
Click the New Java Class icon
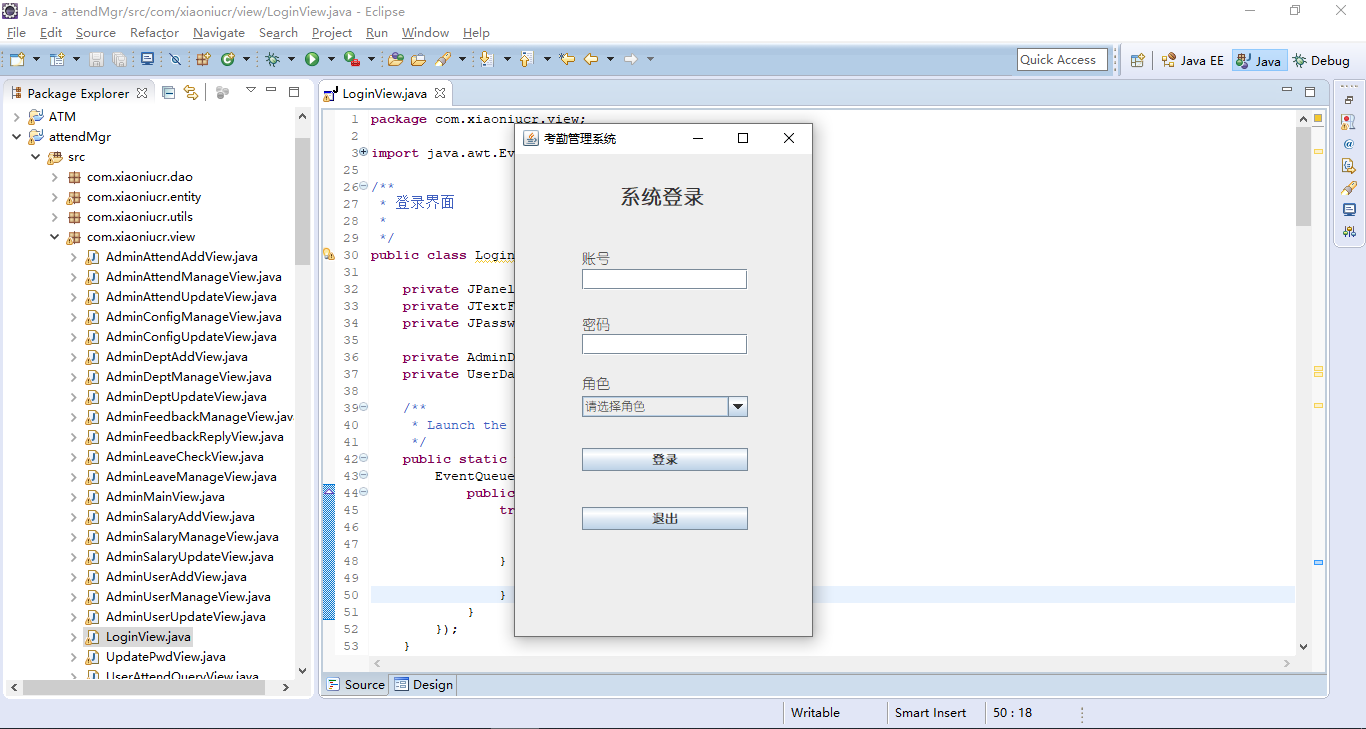click(228, 59)
